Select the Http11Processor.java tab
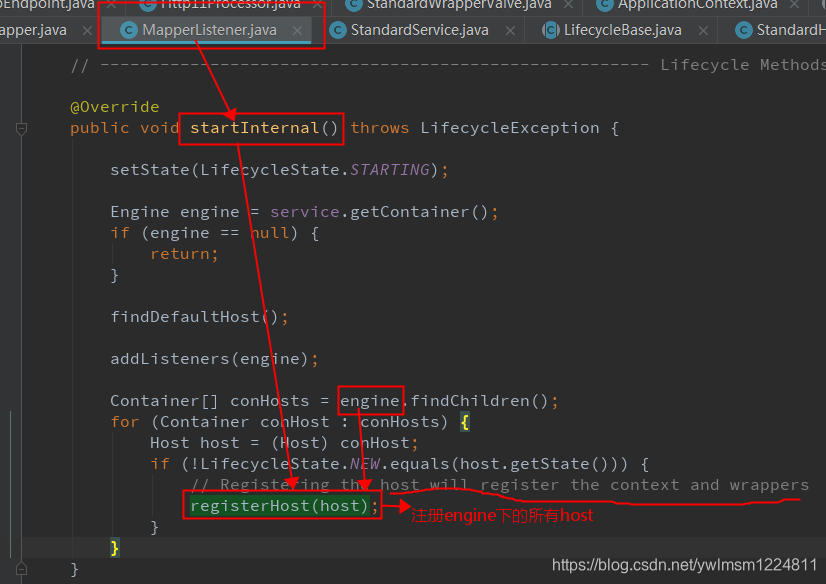The image size is (826, 584). pos(230,4)
